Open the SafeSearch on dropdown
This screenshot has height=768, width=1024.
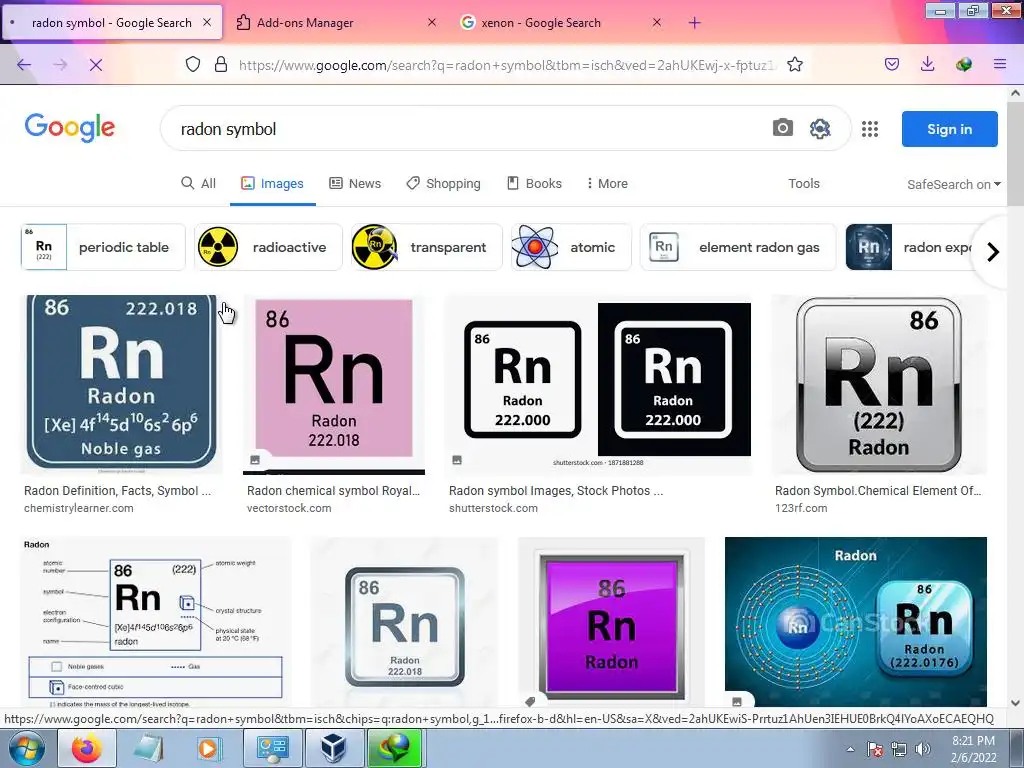953,184
